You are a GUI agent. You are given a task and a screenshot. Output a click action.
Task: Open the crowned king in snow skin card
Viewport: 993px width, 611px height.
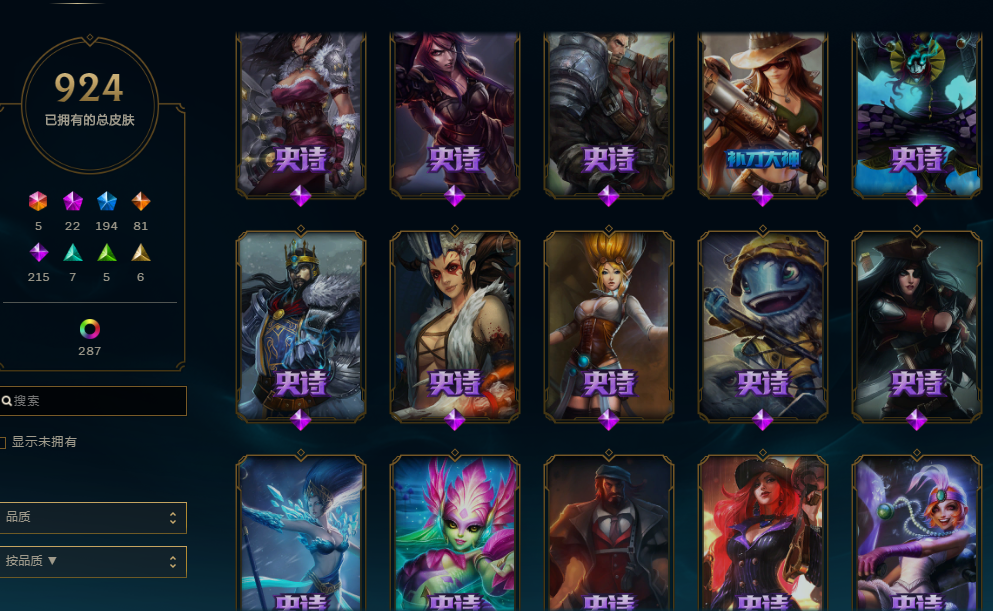tap(301, 327)
